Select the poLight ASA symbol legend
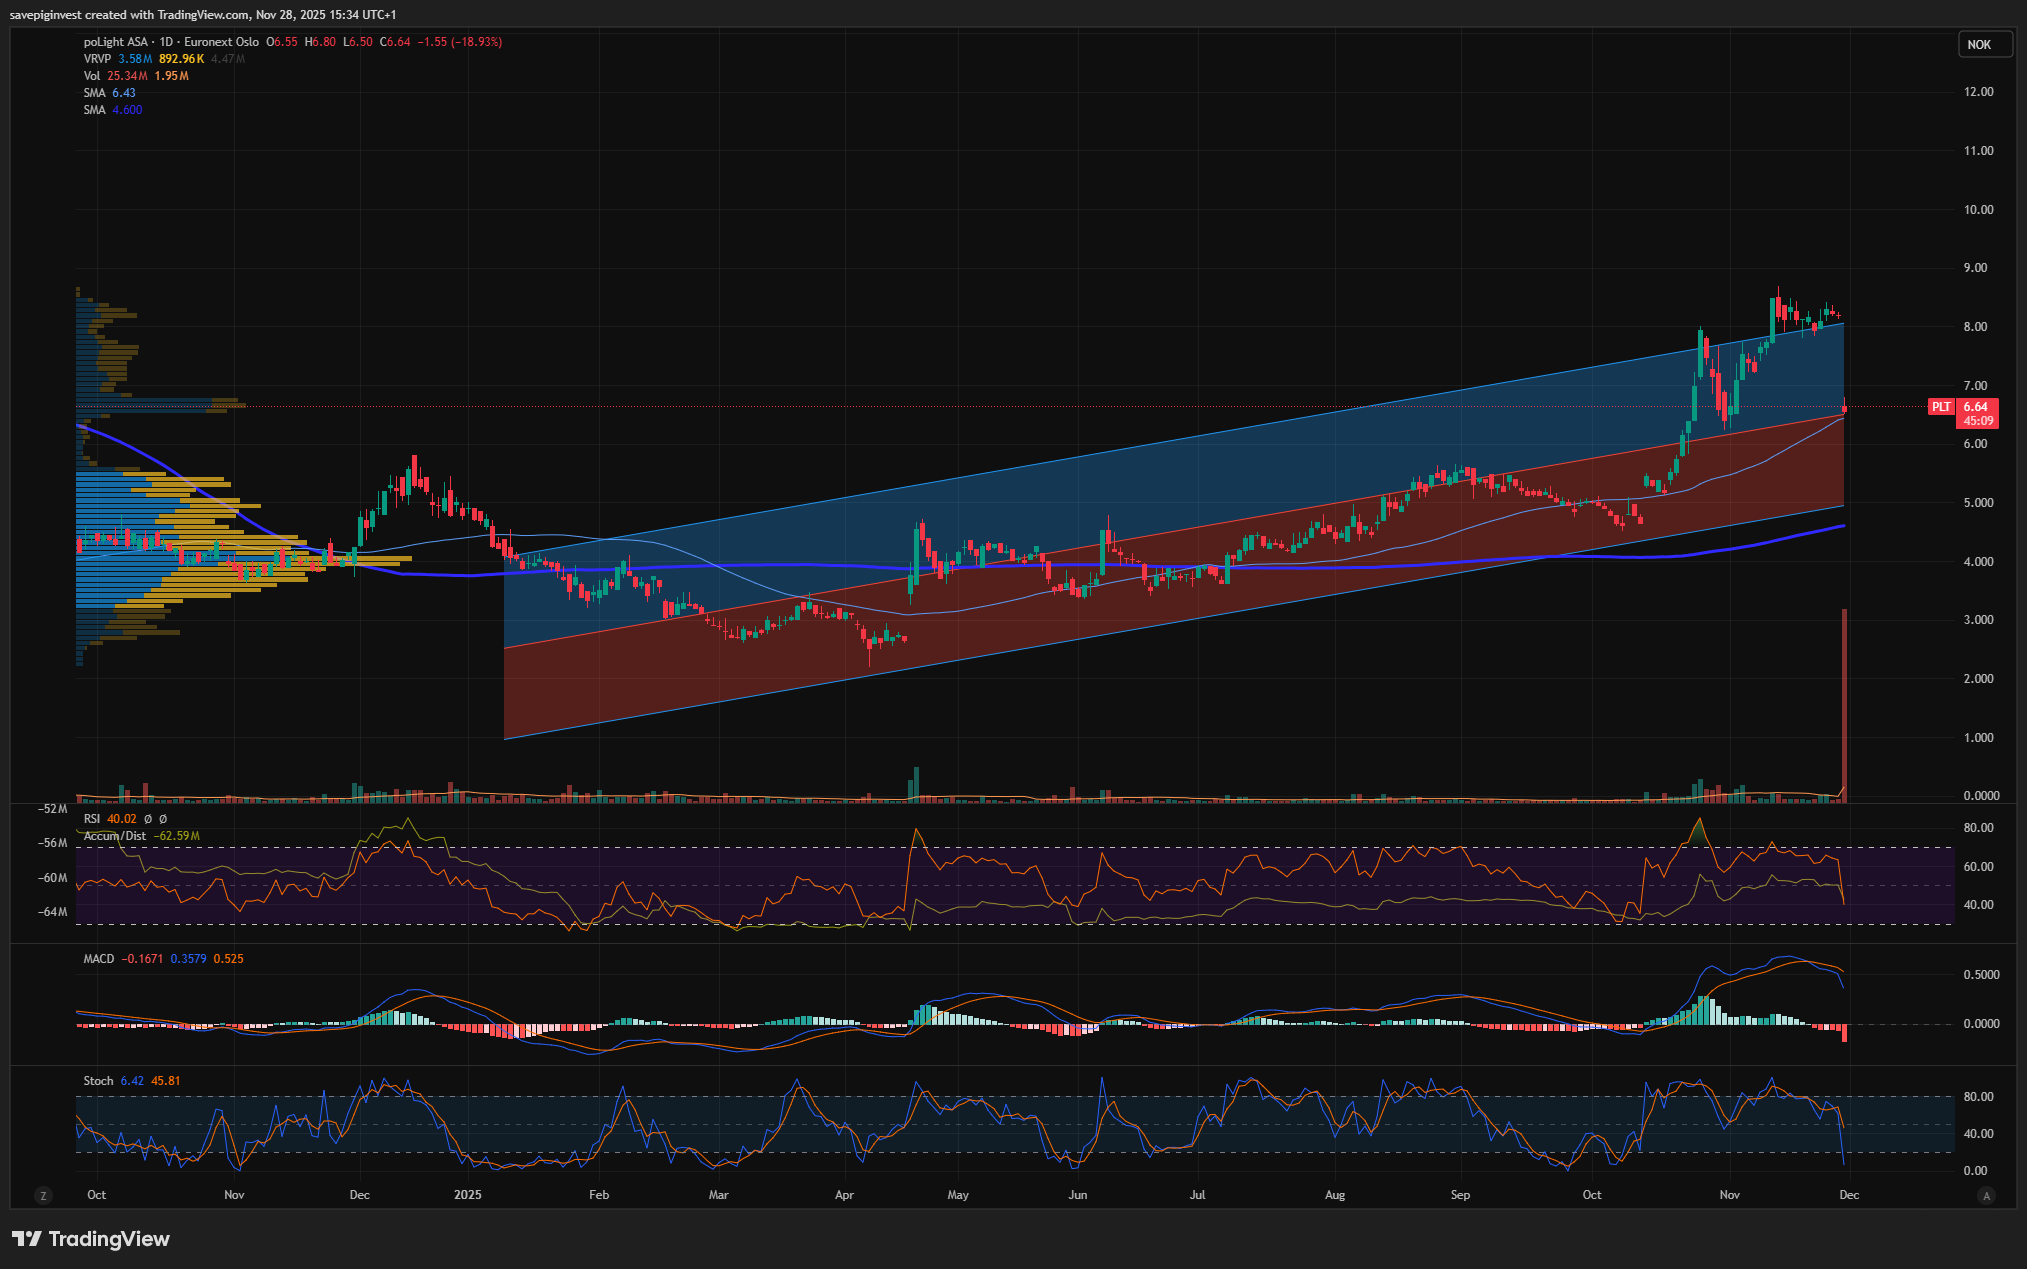This screenshot has width=2027, height=1269. pyautogui.click(x=115, y=42)
